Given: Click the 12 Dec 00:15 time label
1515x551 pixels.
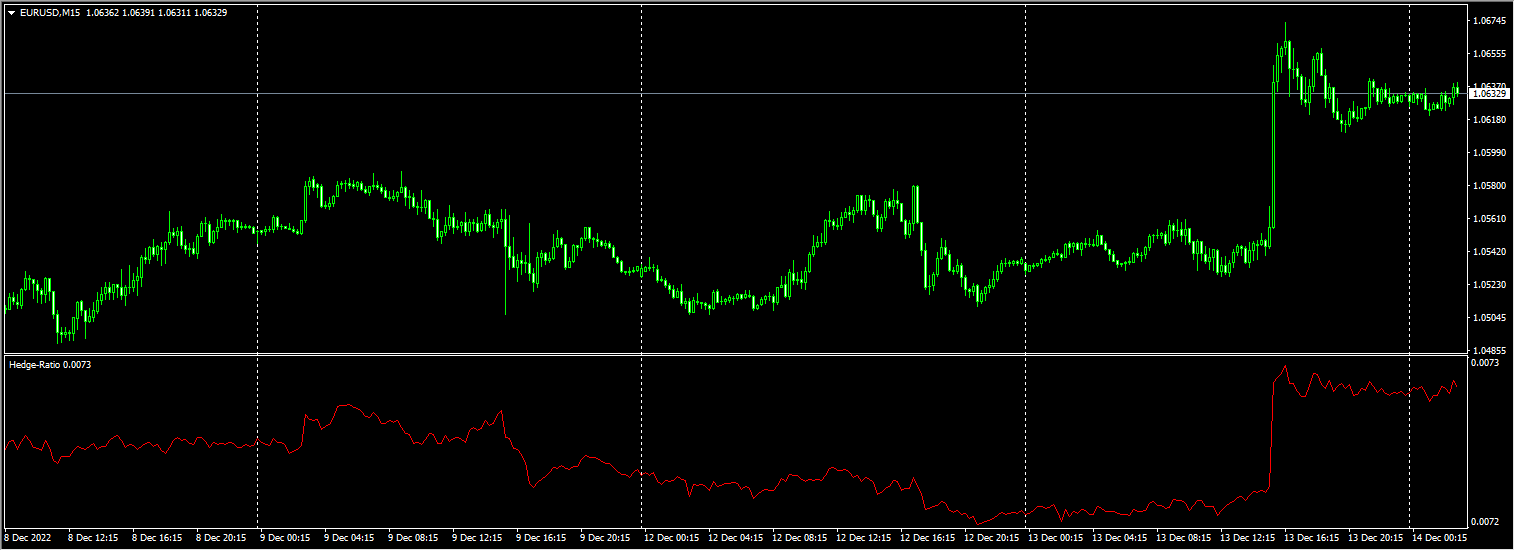Looking at the screenshot, I should pyautogui.click(x=672, y=537).
